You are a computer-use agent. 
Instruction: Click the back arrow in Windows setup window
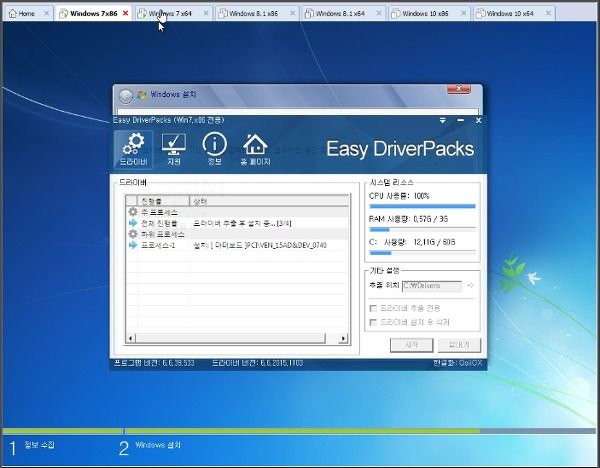click(x=125, y=96)
